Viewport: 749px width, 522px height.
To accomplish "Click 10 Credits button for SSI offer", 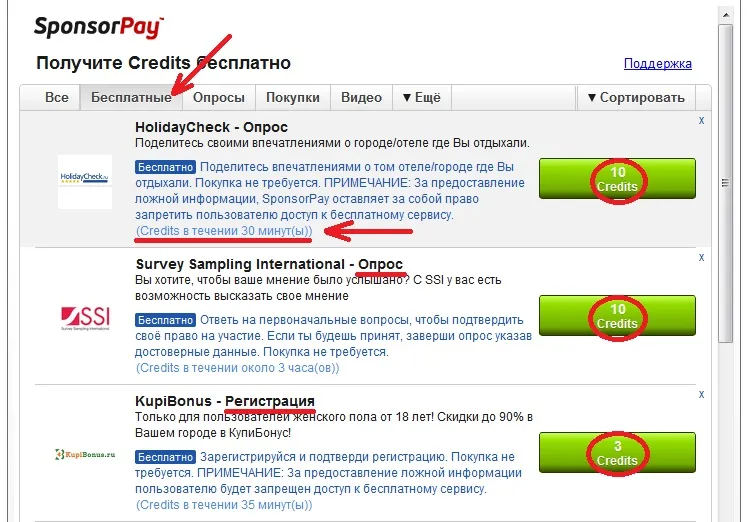I will click(x=617, y=316).
